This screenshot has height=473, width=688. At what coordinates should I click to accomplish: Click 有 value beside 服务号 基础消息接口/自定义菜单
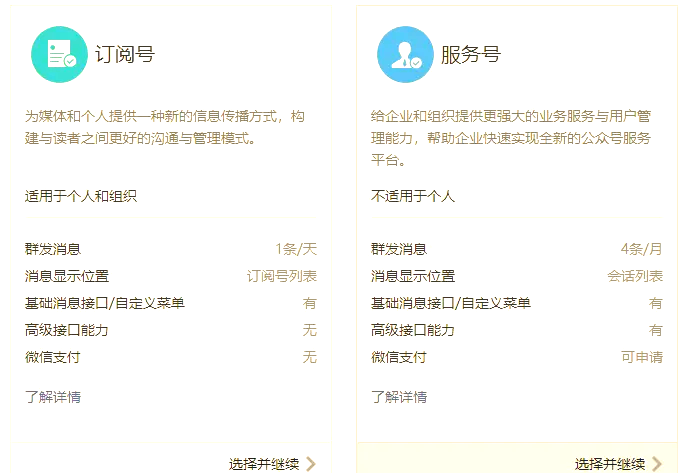click(x=656, y=303)
